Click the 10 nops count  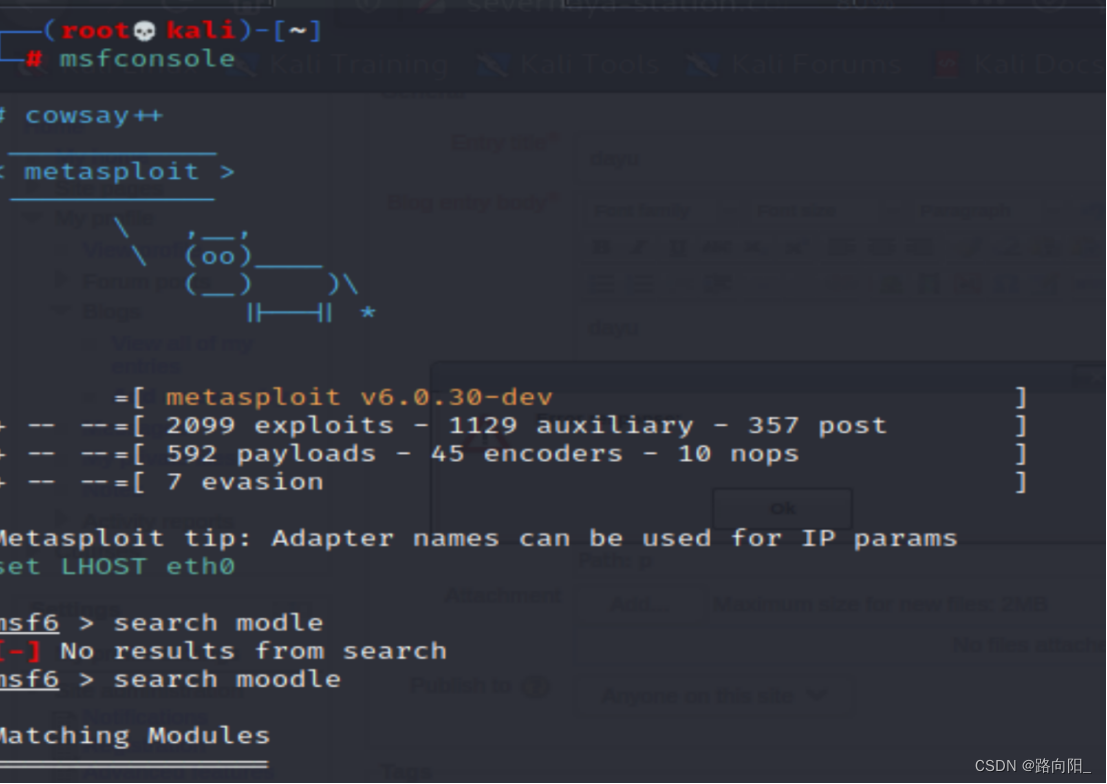(738, 453)
